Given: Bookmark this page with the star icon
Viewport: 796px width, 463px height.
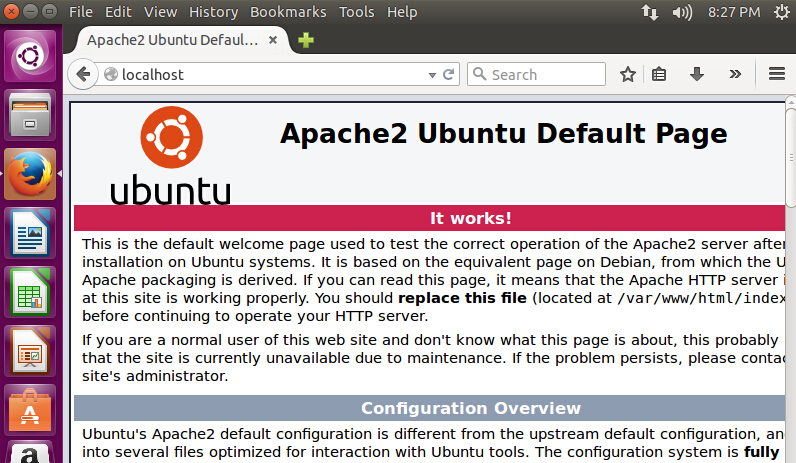Looking at the screenshot, I should [627, 74].
